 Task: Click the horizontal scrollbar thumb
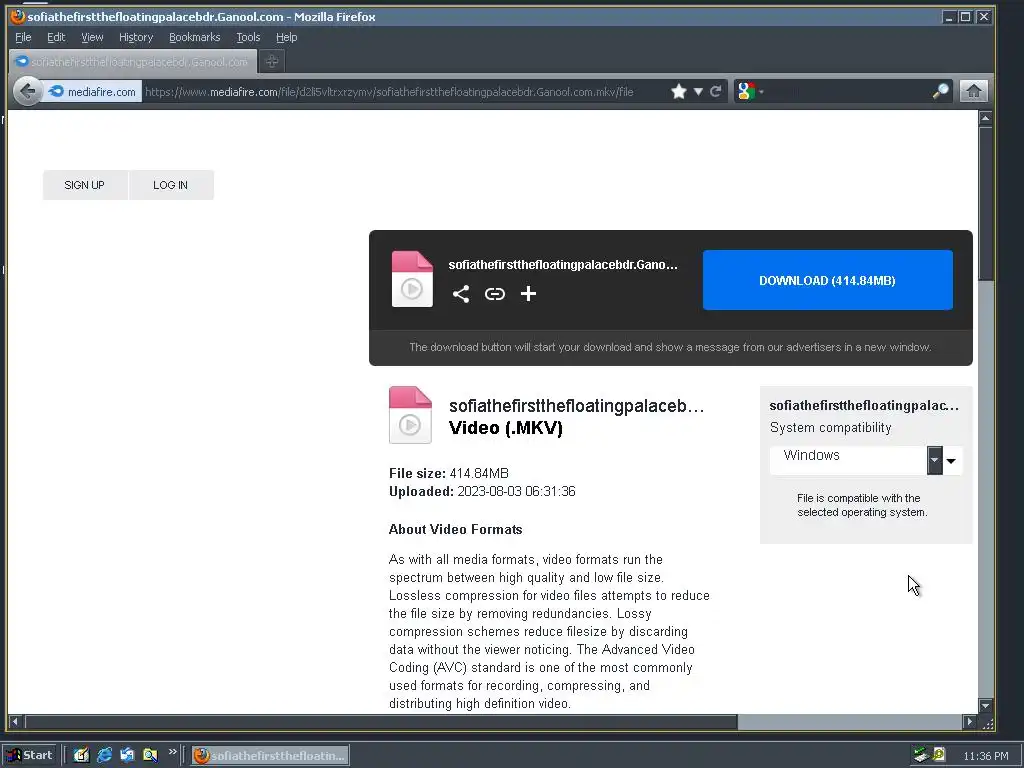(x=381, y=722)
